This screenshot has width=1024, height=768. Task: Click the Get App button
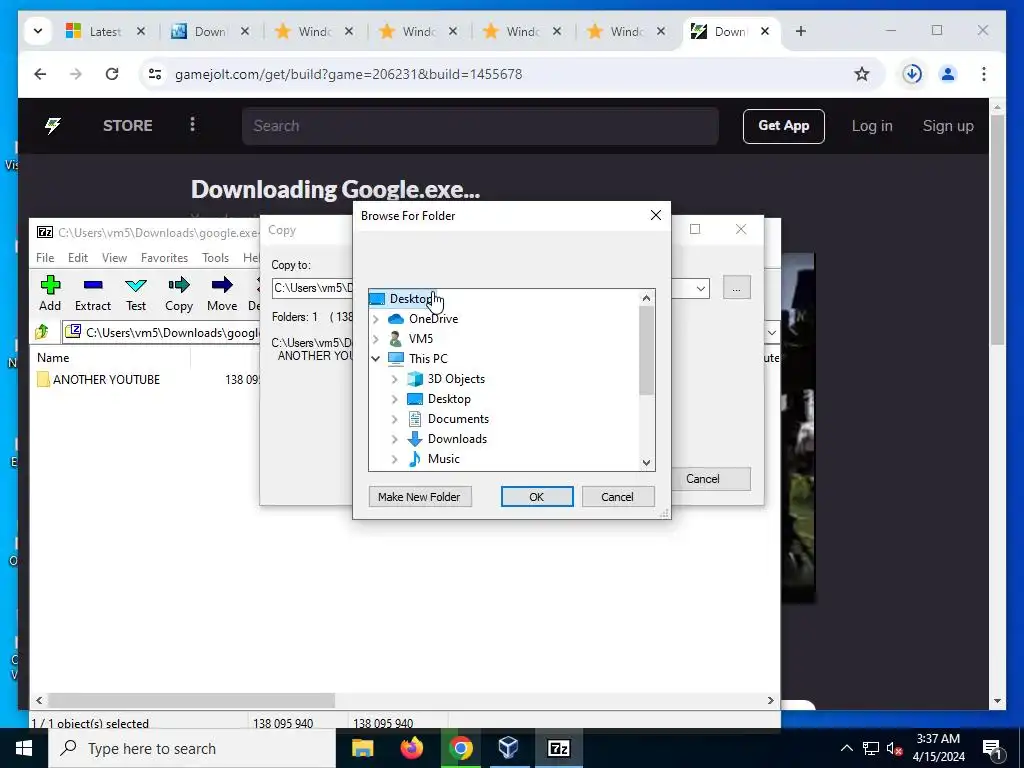pyautogui.click(x=784, y=126)
